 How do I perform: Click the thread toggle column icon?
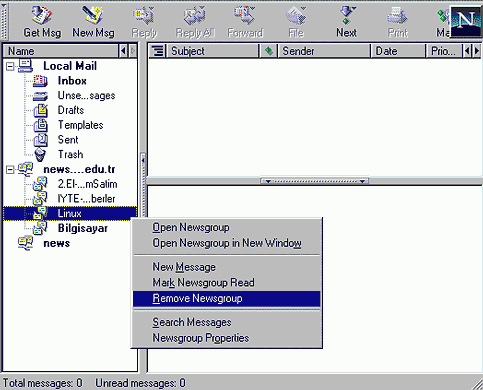[157, 51]
